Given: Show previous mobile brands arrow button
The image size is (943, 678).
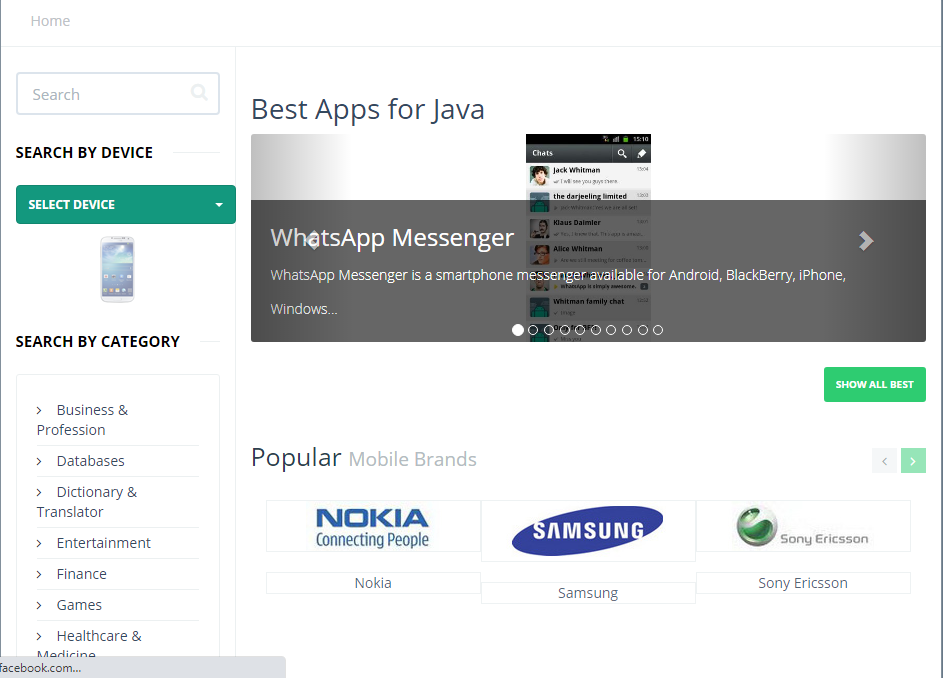Looking at the screenshot, I should click(884, 461).
